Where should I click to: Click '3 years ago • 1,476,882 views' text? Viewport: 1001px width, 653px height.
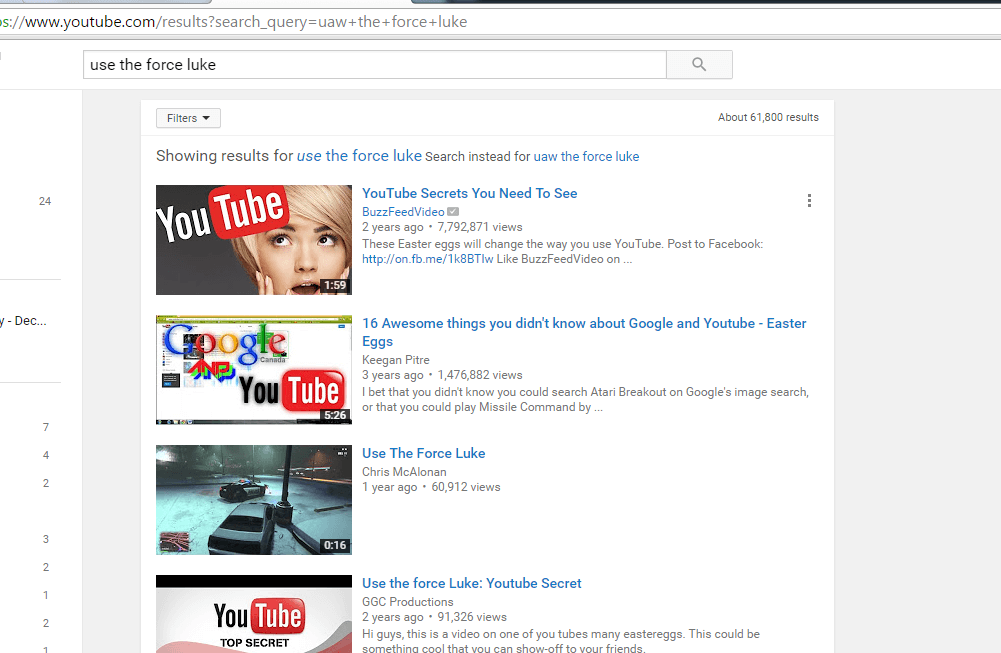coord(442,375)
